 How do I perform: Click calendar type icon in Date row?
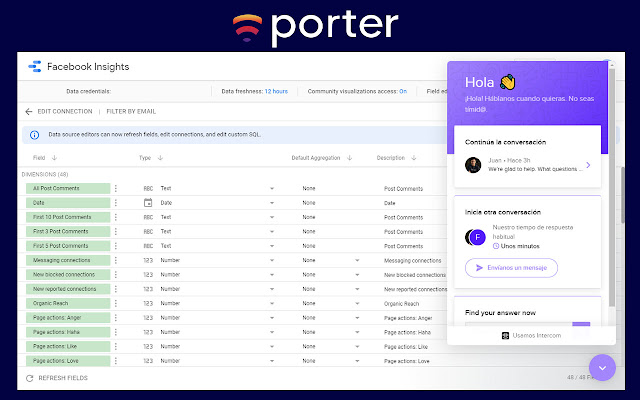pyautogui.click(x=148, y=202)
